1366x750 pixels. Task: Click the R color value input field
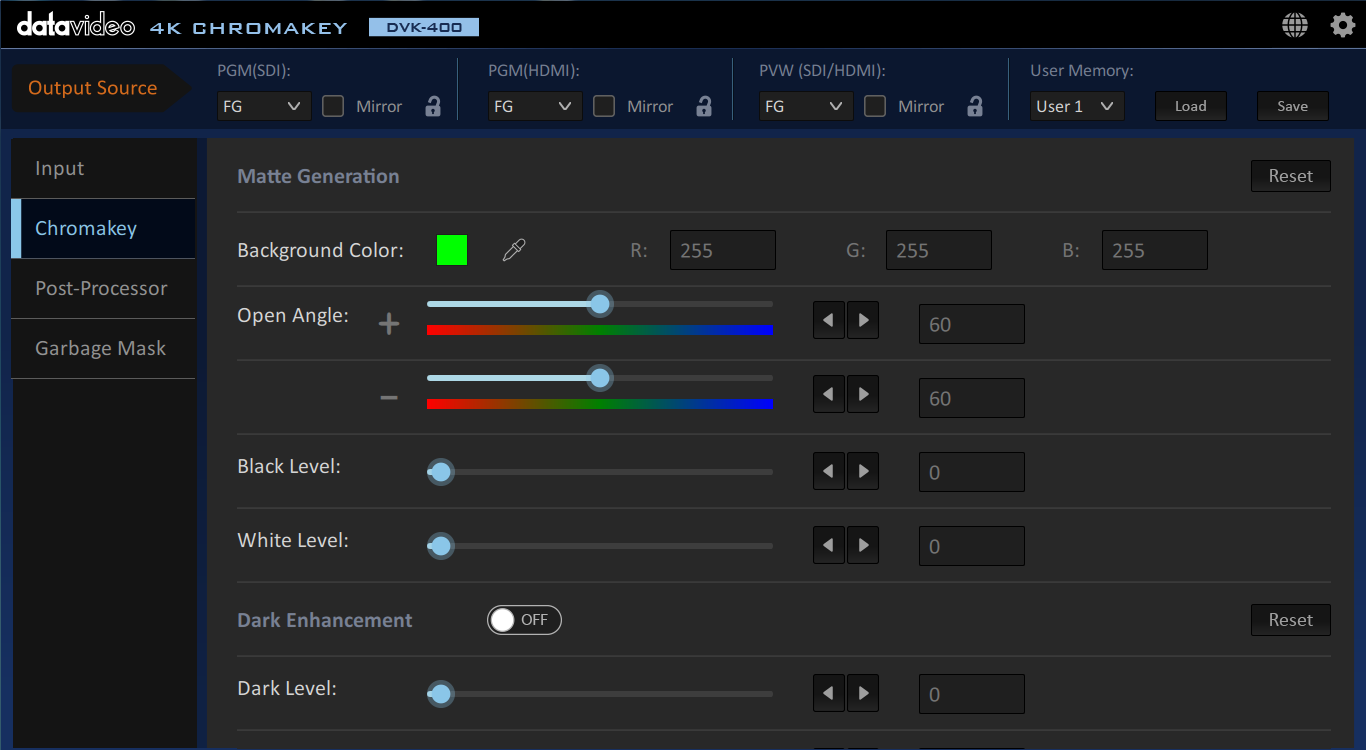722,250
